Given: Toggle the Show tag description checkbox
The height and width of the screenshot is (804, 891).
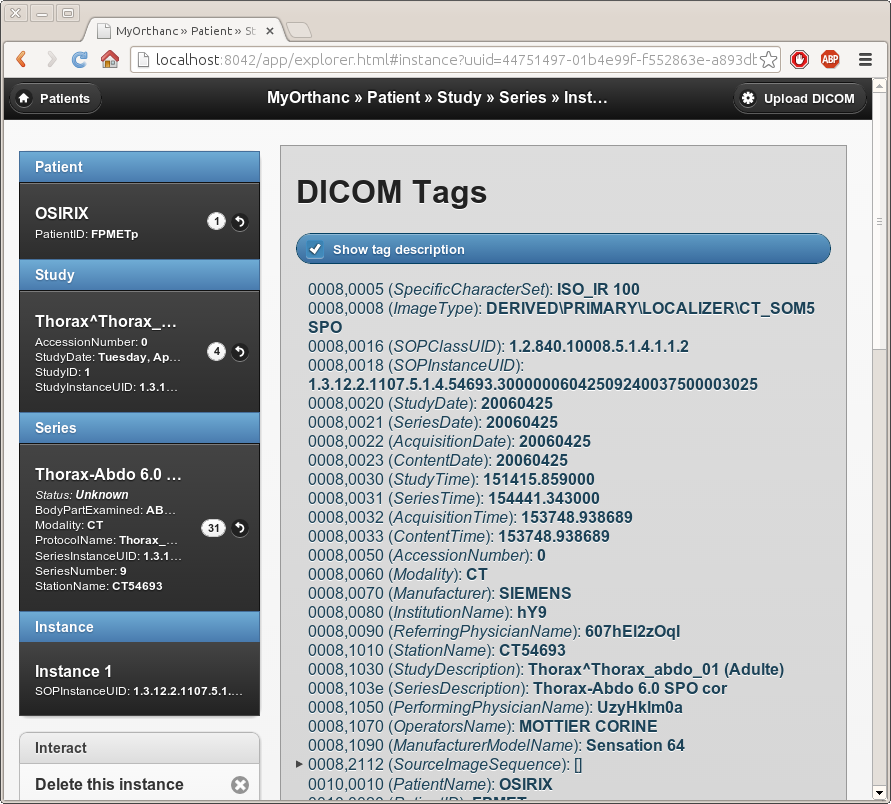Looking at the screenshot, I should 315,249.
